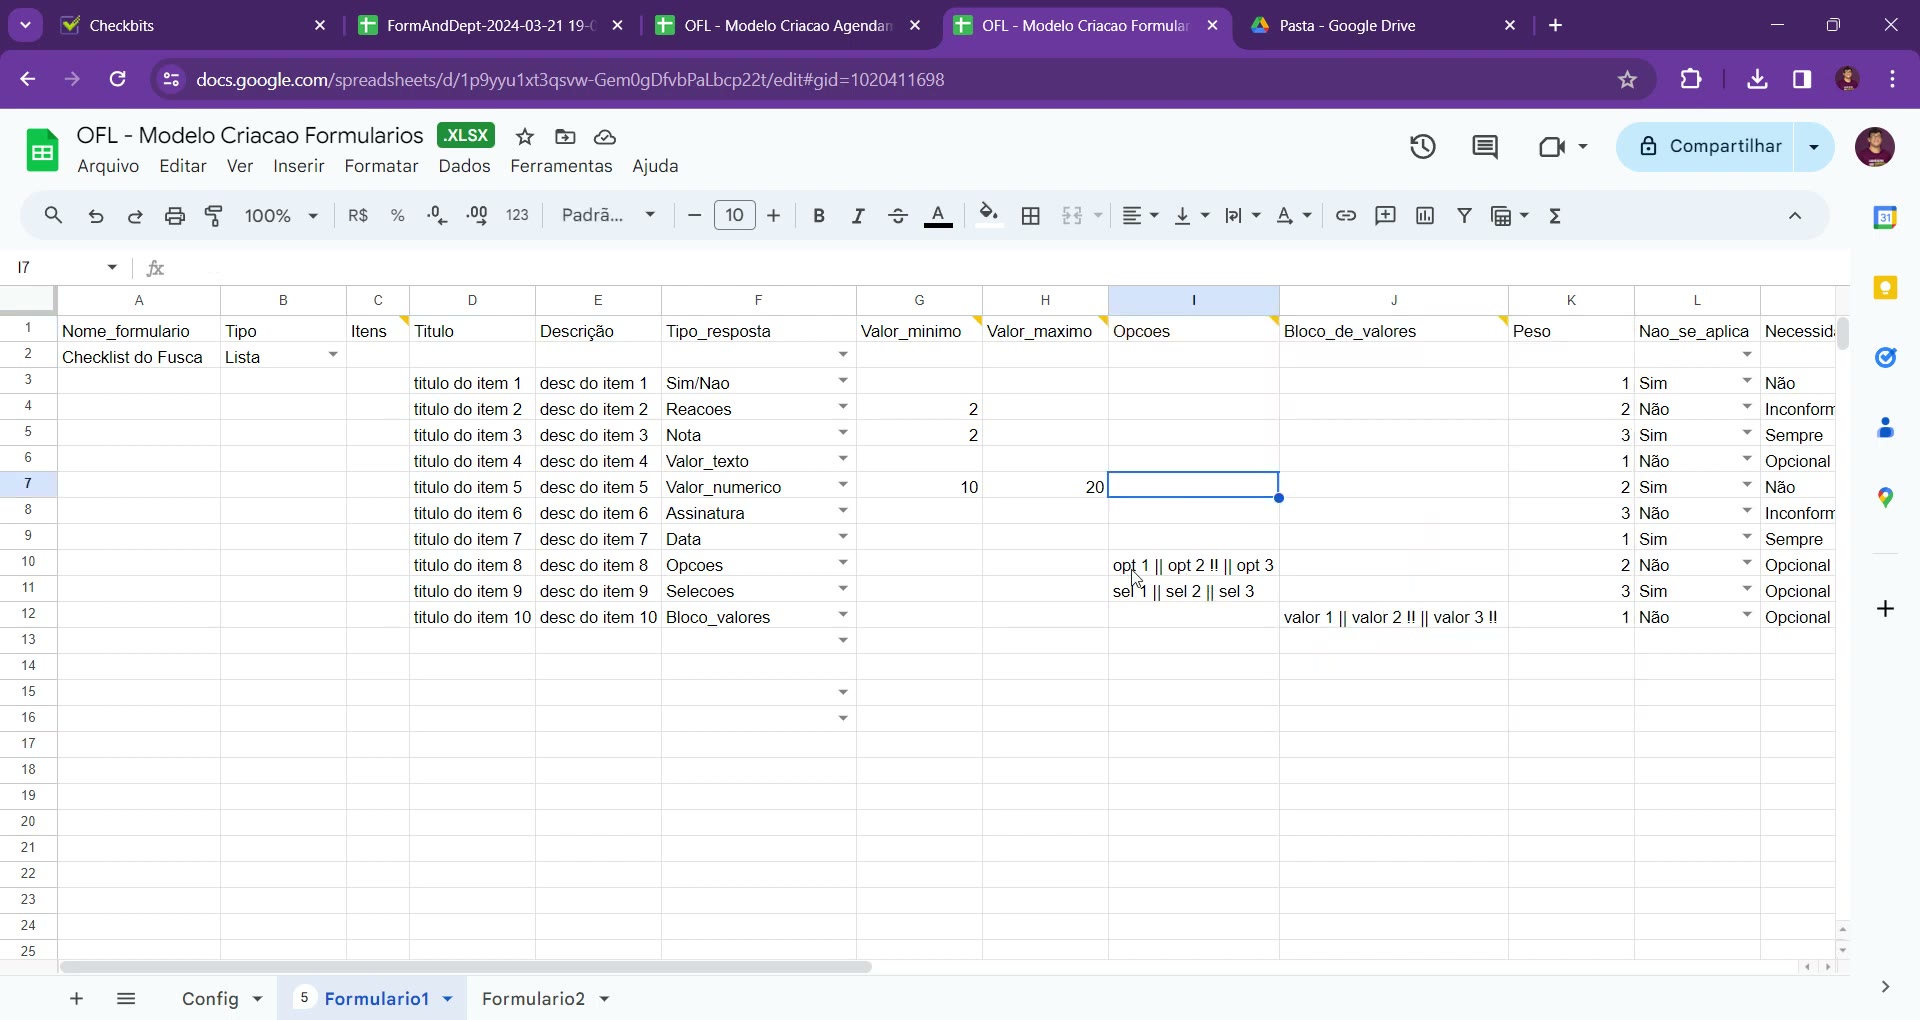Undo the last action

click(x=96, y=216)
